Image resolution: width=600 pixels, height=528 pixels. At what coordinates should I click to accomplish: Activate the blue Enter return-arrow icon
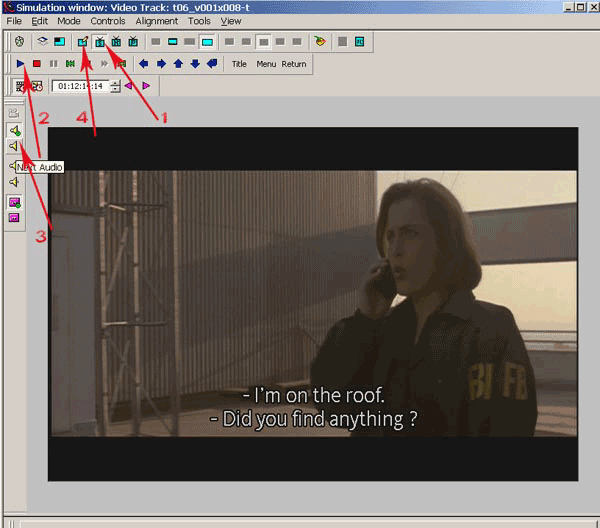212,64
